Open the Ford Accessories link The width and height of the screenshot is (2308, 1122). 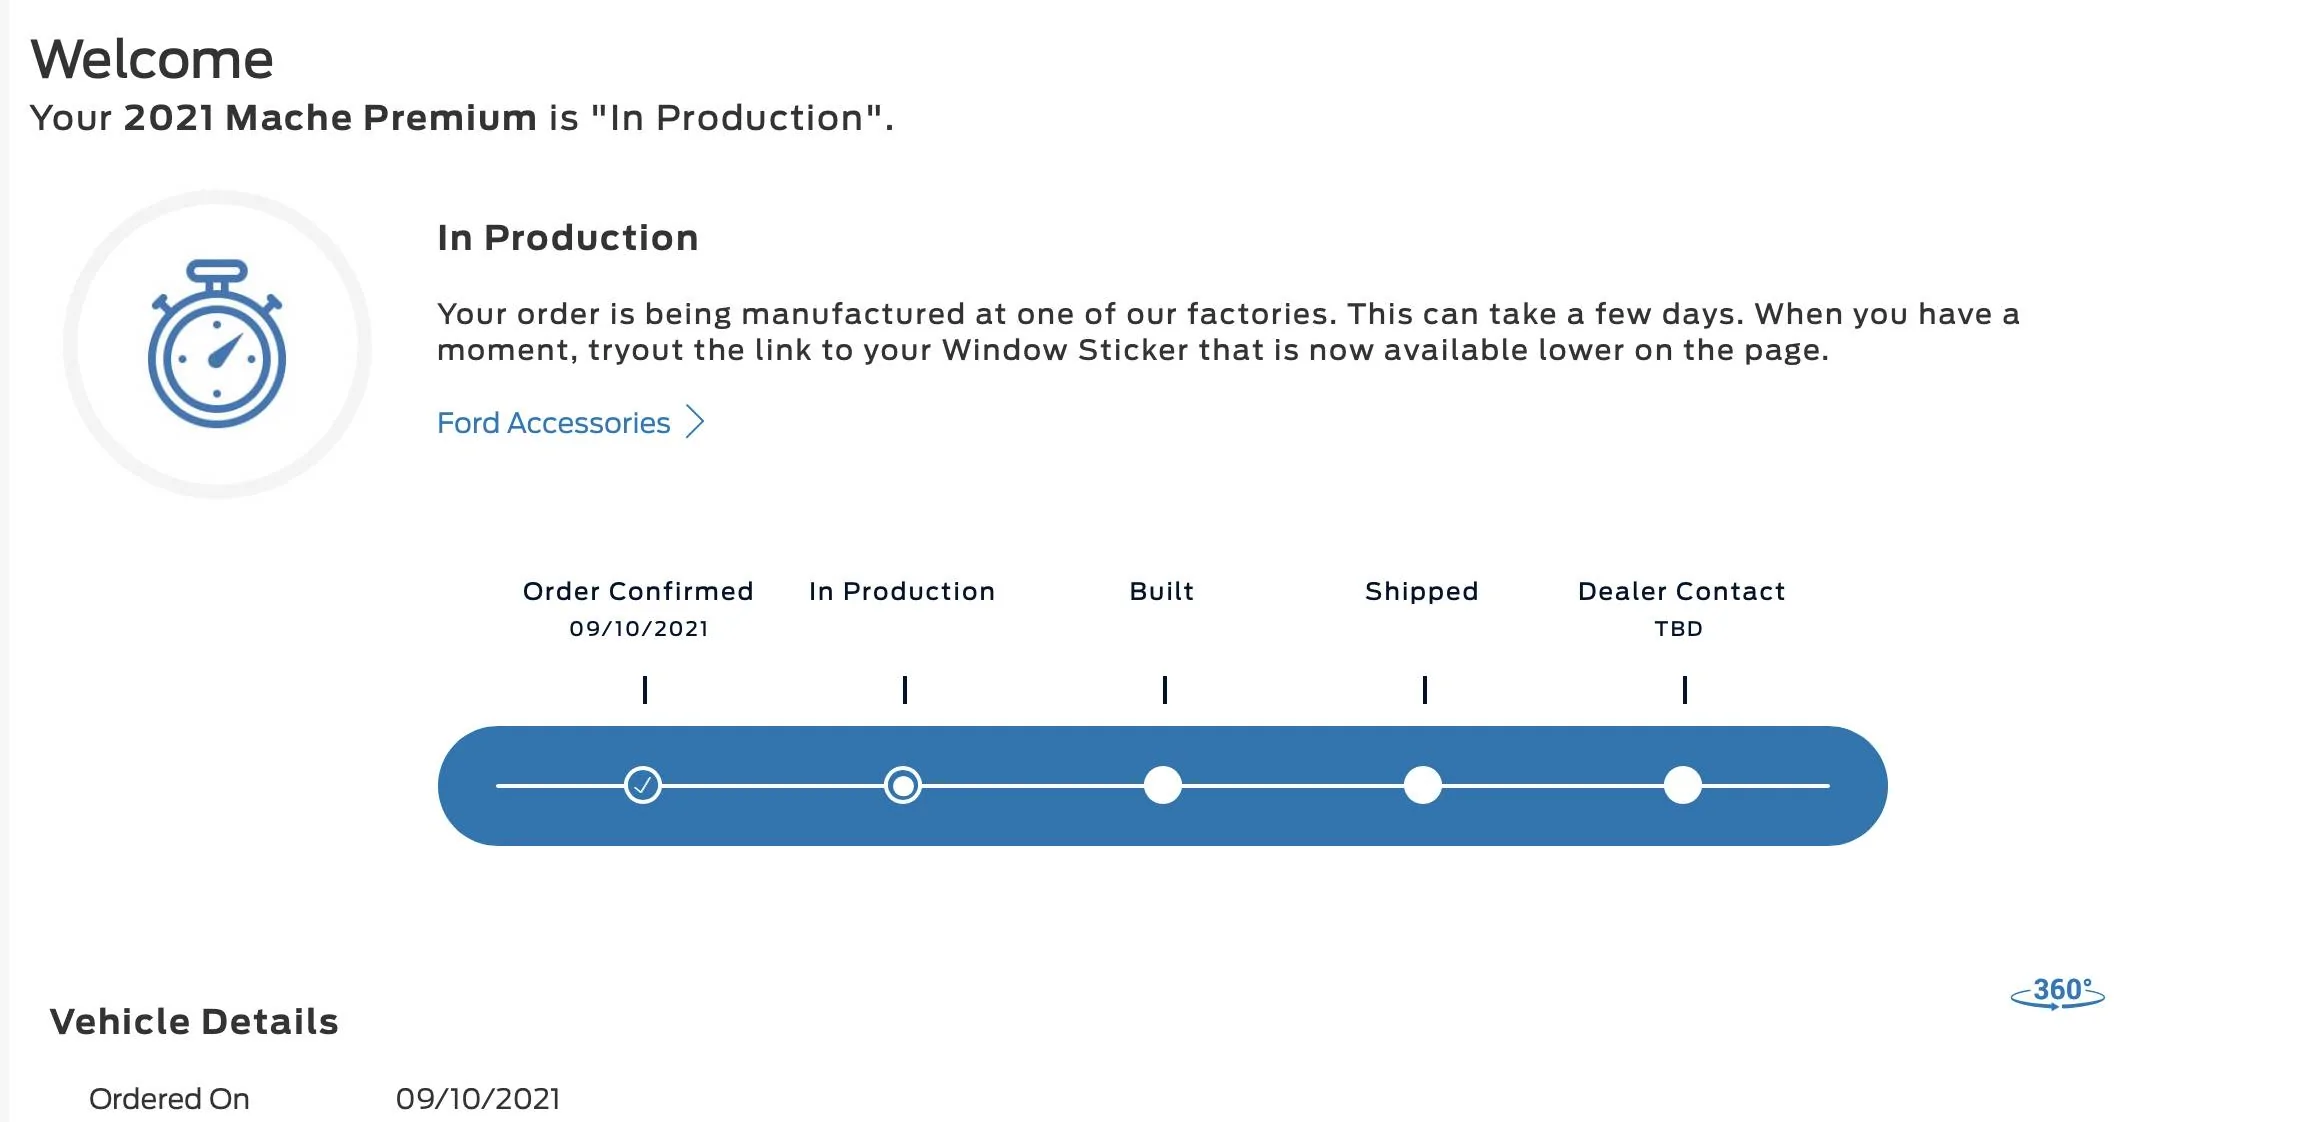554,423
